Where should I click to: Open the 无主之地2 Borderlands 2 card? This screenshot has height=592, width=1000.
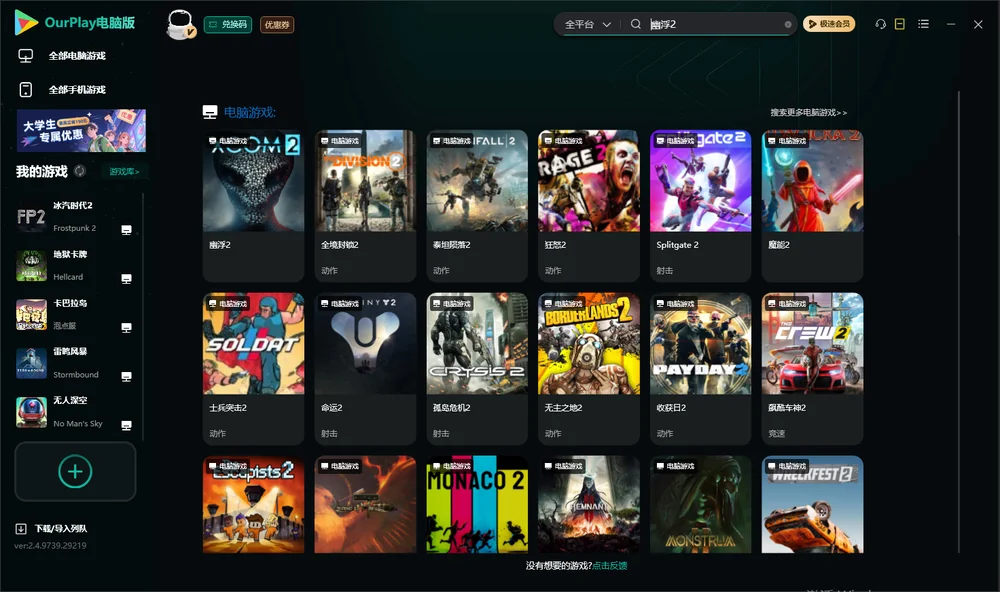point(589,369)
